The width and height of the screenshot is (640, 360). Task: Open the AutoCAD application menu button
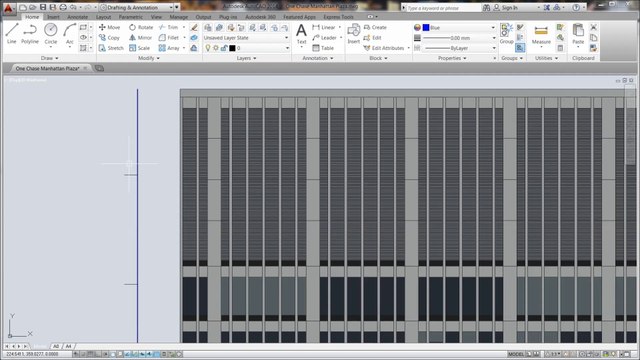tap(8, 8)
